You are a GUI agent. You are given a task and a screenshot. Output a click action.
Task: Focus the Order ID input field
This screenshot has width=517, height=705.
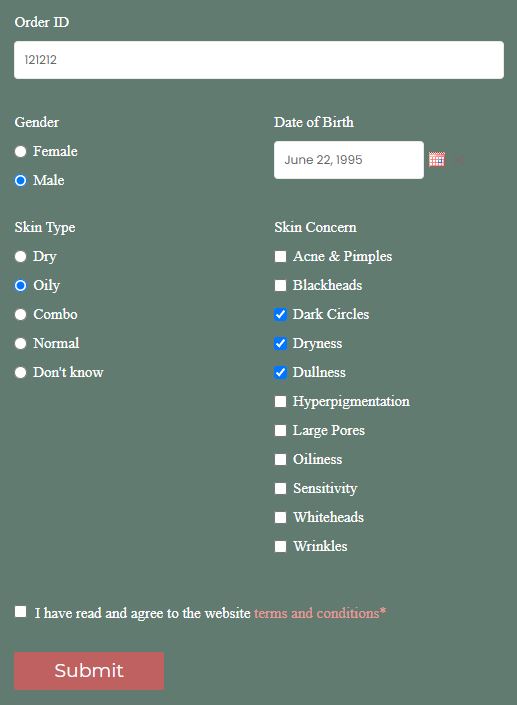click(x=259, y=60)
